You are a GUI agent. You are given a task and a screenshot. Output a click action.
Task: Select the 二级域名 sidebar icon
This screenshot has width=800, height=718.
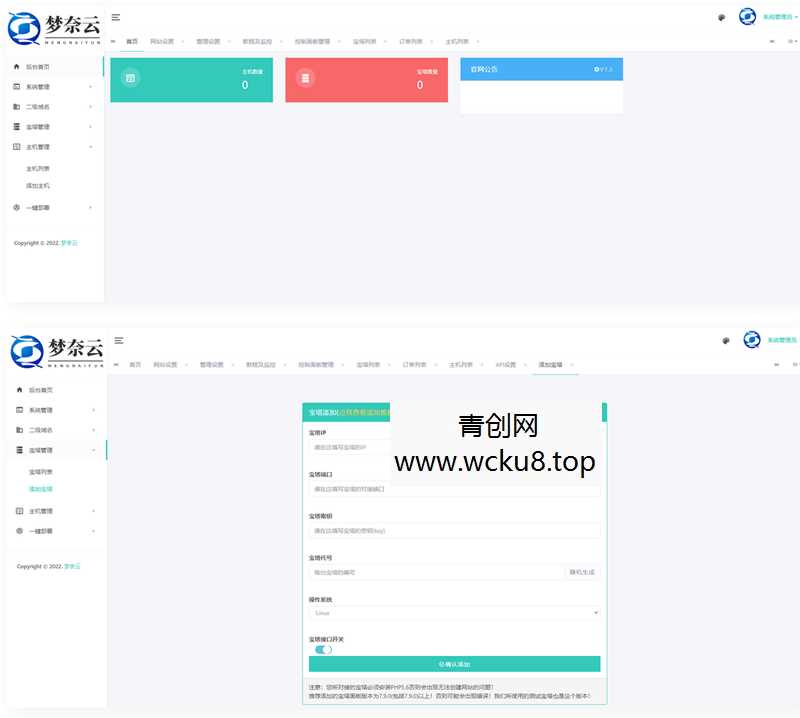point(15,106)
